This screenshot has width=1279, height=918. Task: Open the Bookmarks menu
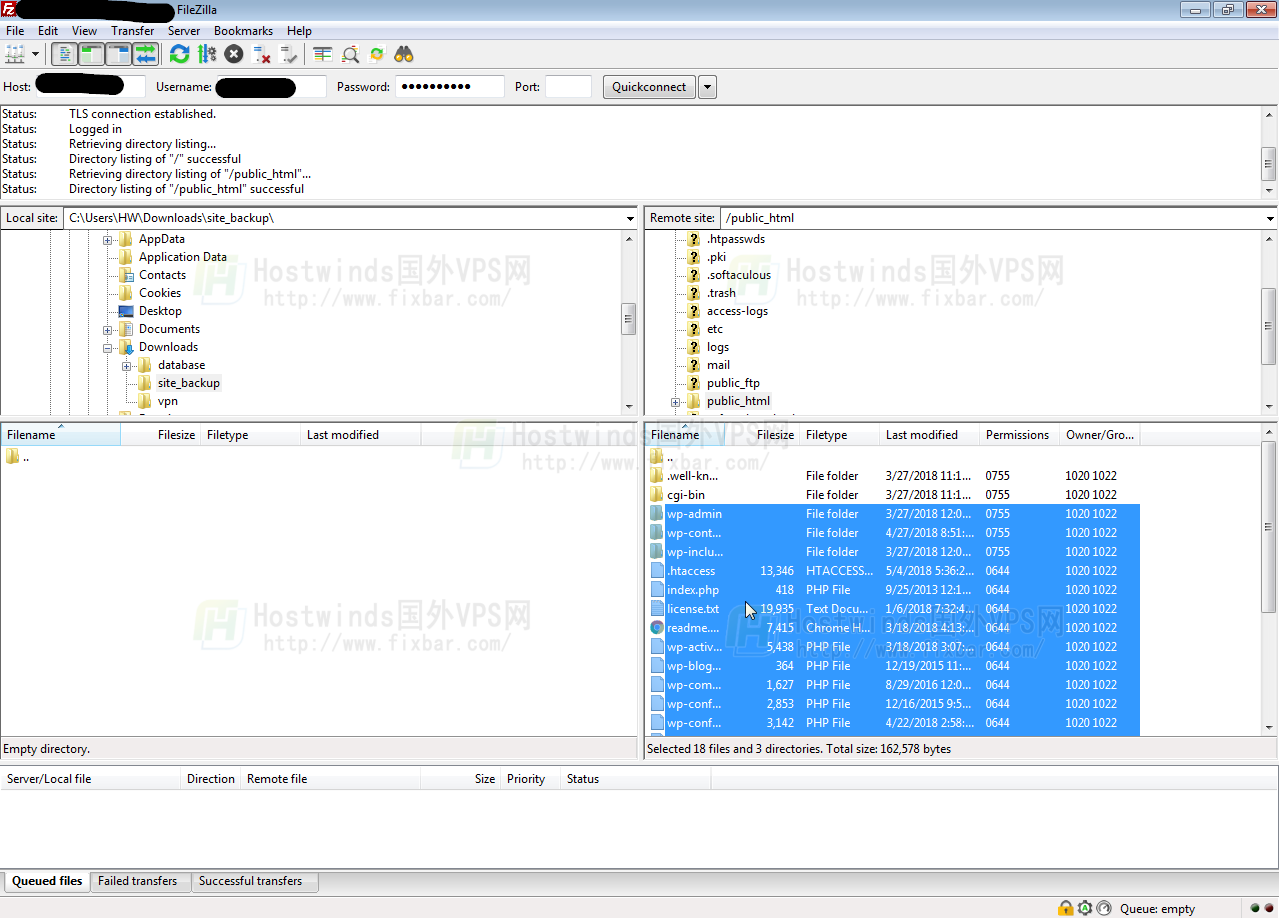point(243,31)
